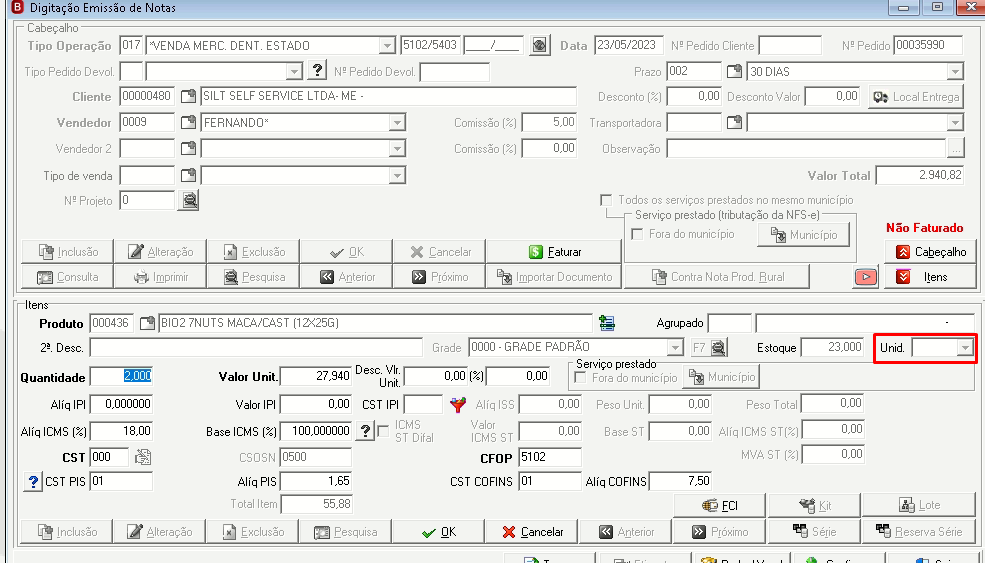This screenshot has height=563, width=985.
Task: Click green product details icon after product name
Action: [606, 323]
